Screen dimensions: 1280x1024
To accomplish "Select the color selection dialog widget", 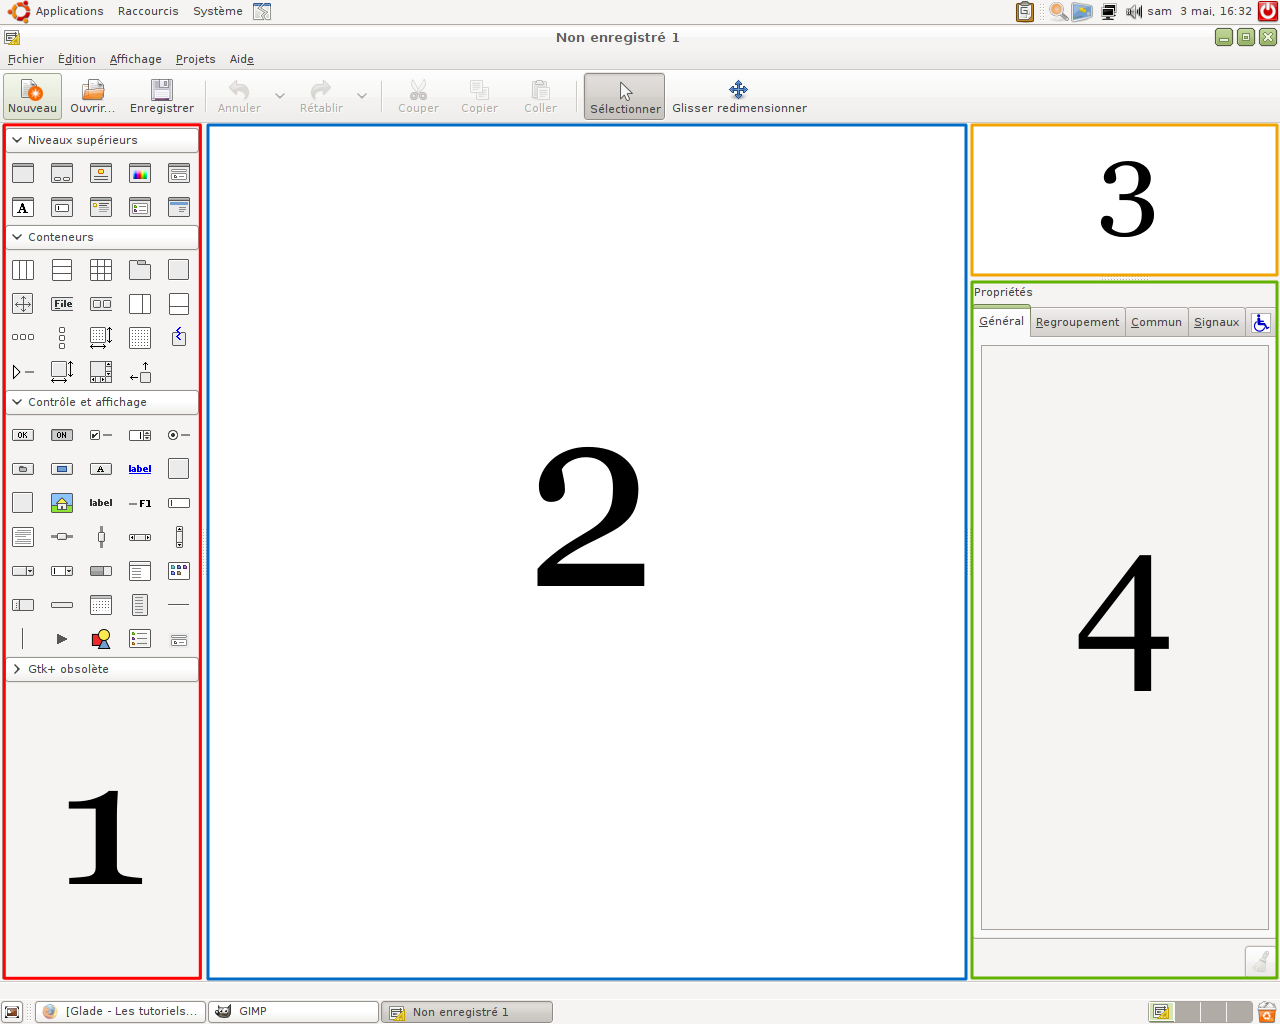I will pyautogui.click(x=140, y=174).
